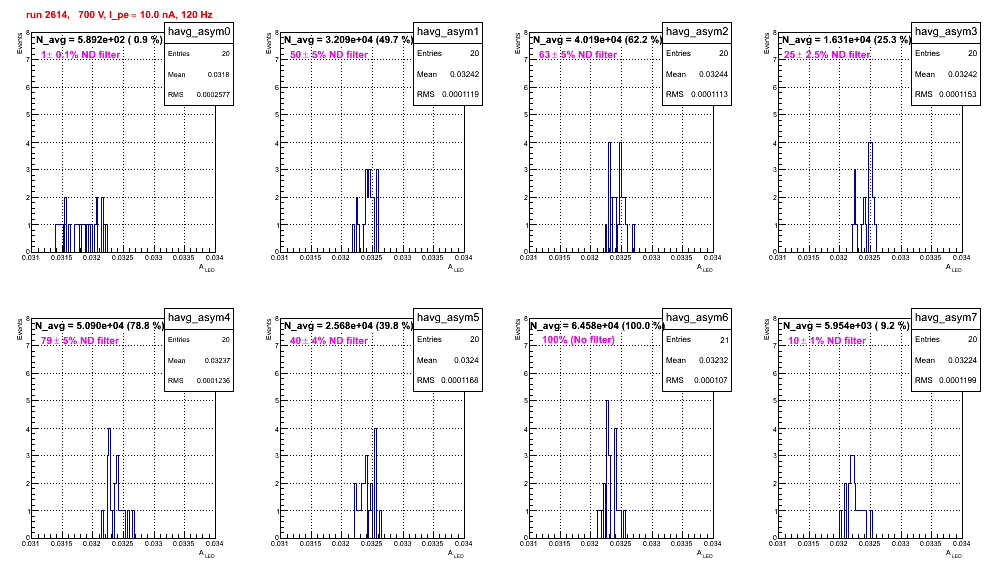Select the N_avg = 4.019e+04 label
Viewport: 996px width, 572px height.
click(x=597, y=40)
